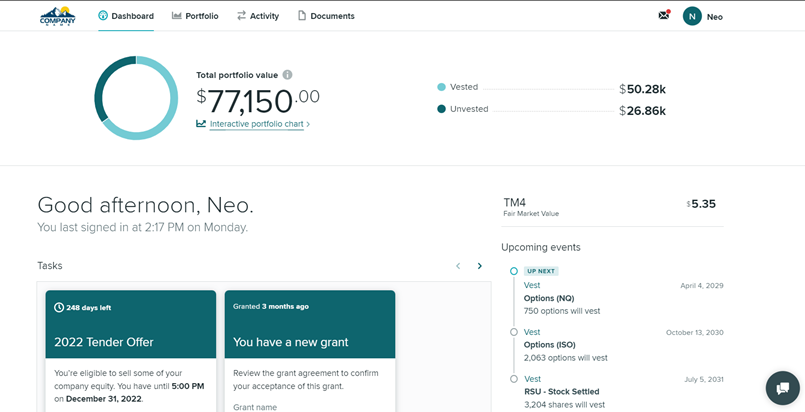Click the portfolio donut chart

(x=136, y=98)
